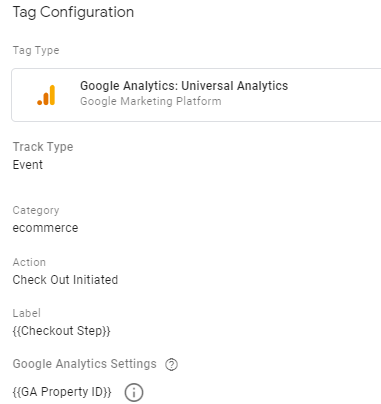Click the Category field label
Viewport: 381px width, 404px height.
point(36,210)
